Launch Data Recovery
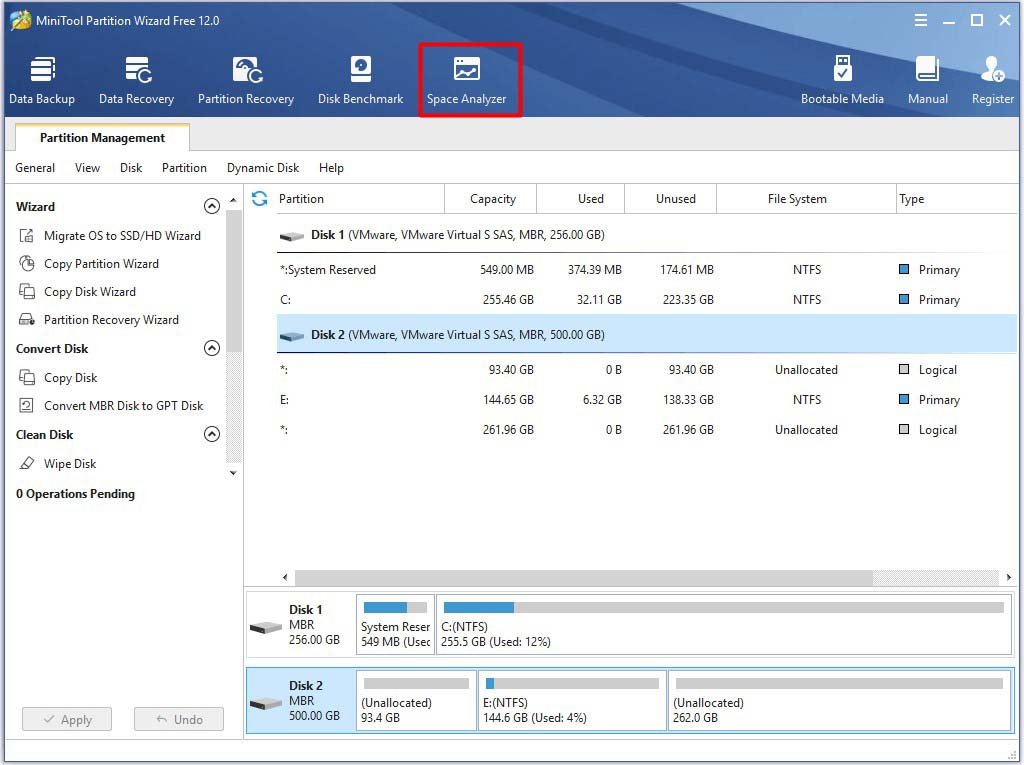 pyautogui.click(x=136, y=80)
